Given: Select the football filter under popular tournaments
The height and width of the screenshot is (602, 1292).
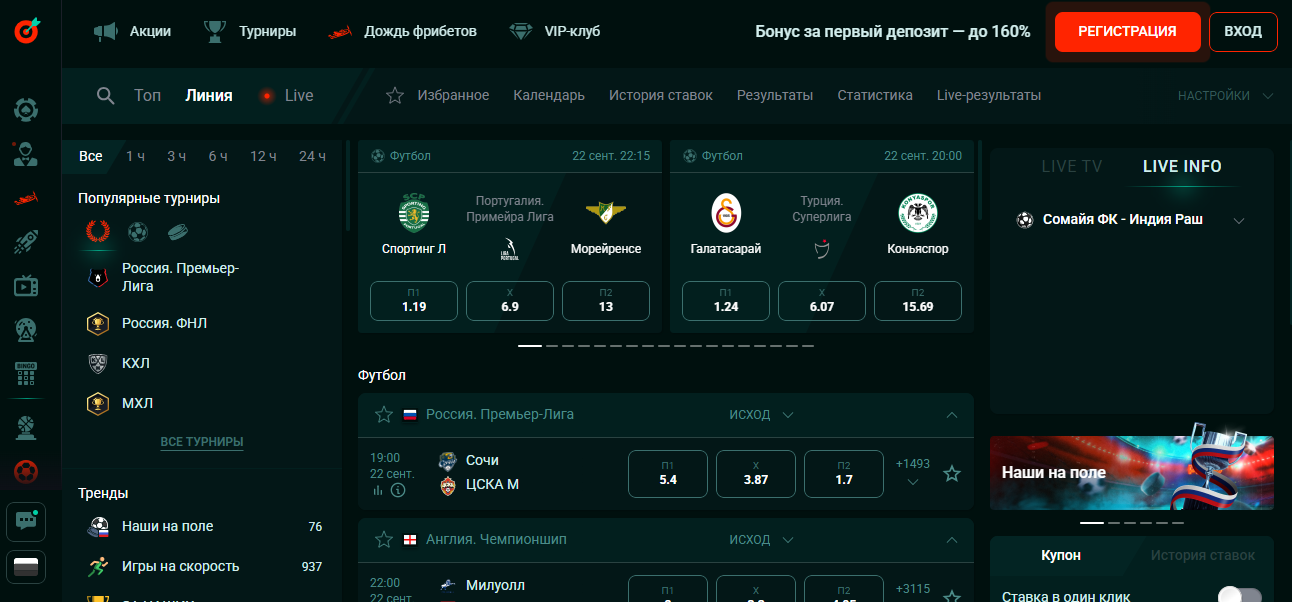Looking at the screenshot, I should pos(138,232).
